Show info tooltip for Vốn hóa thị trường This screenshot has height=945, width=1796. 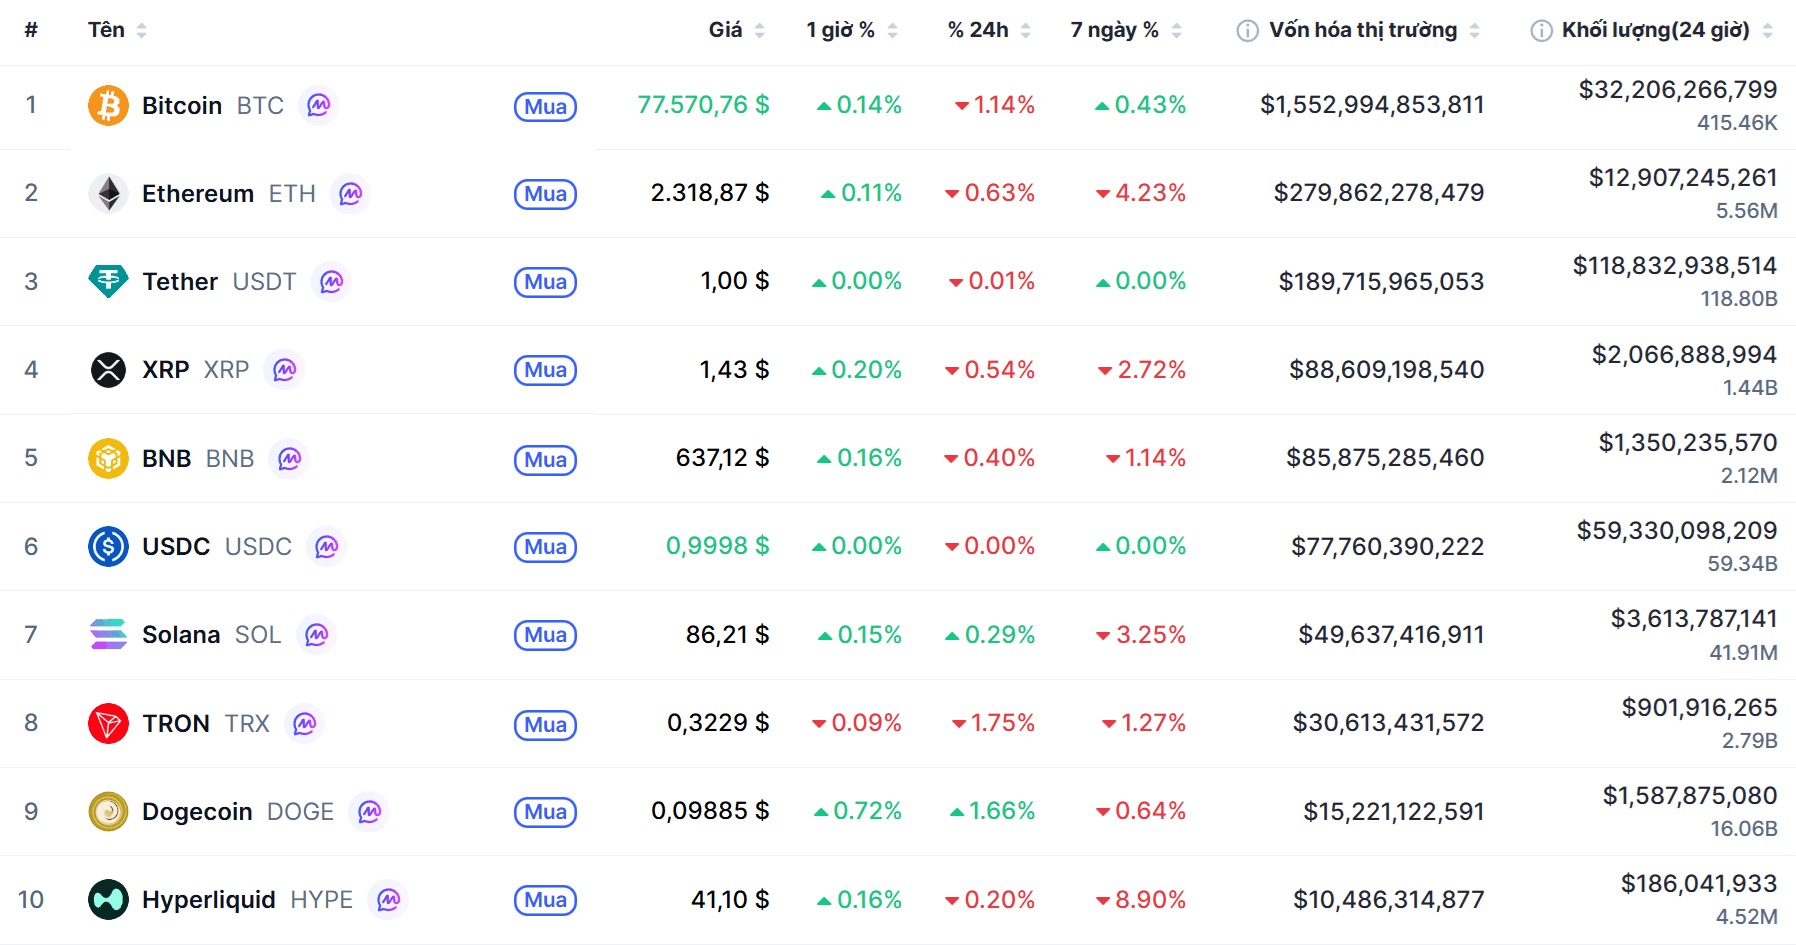(x=1247, y=31)
